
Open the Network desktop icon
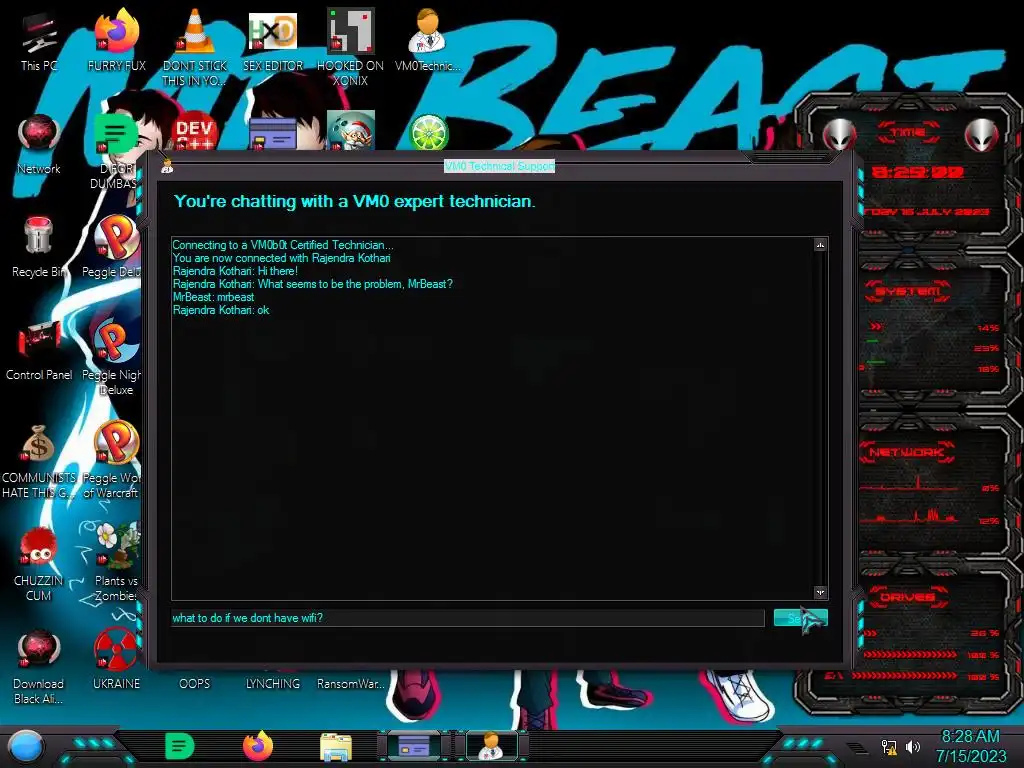pyautogui.click(x=39, y=144)
